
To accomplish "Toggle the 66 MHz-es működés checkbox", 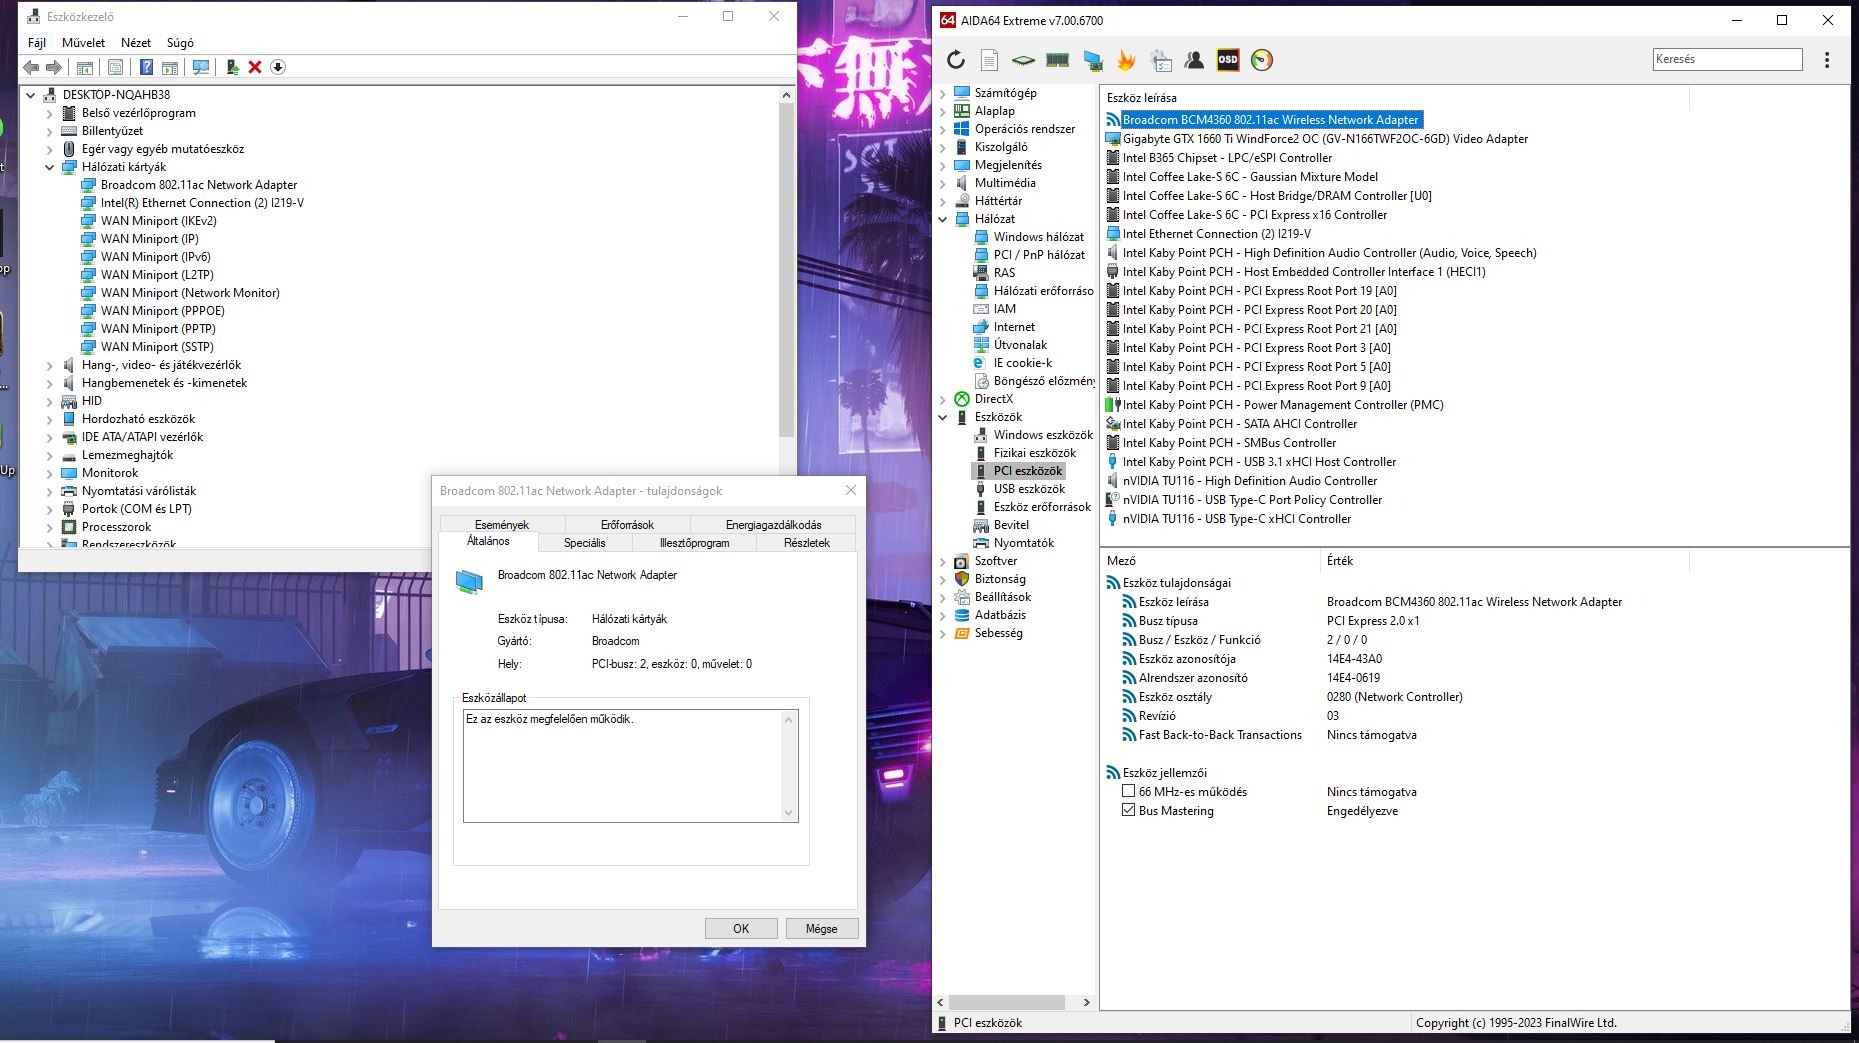I will tap(1129, 791).
